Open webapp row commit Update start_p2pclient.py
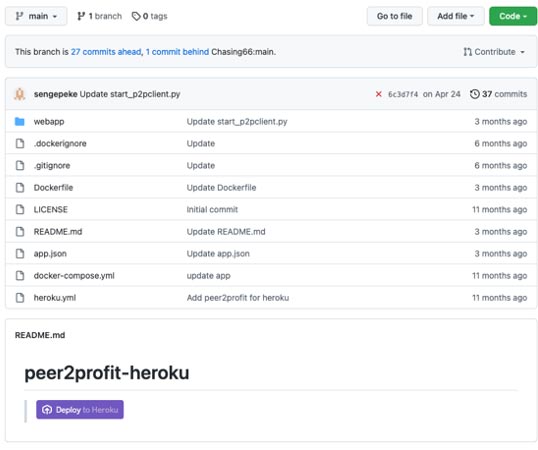The width and height of the screenshot is (538, 450). 237,121
